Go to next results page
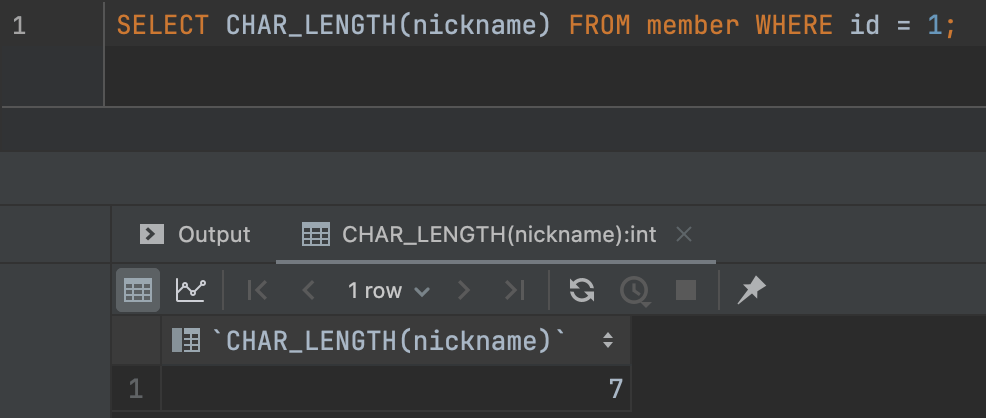Screen dimensions: 986x418 tap(463, 290)
